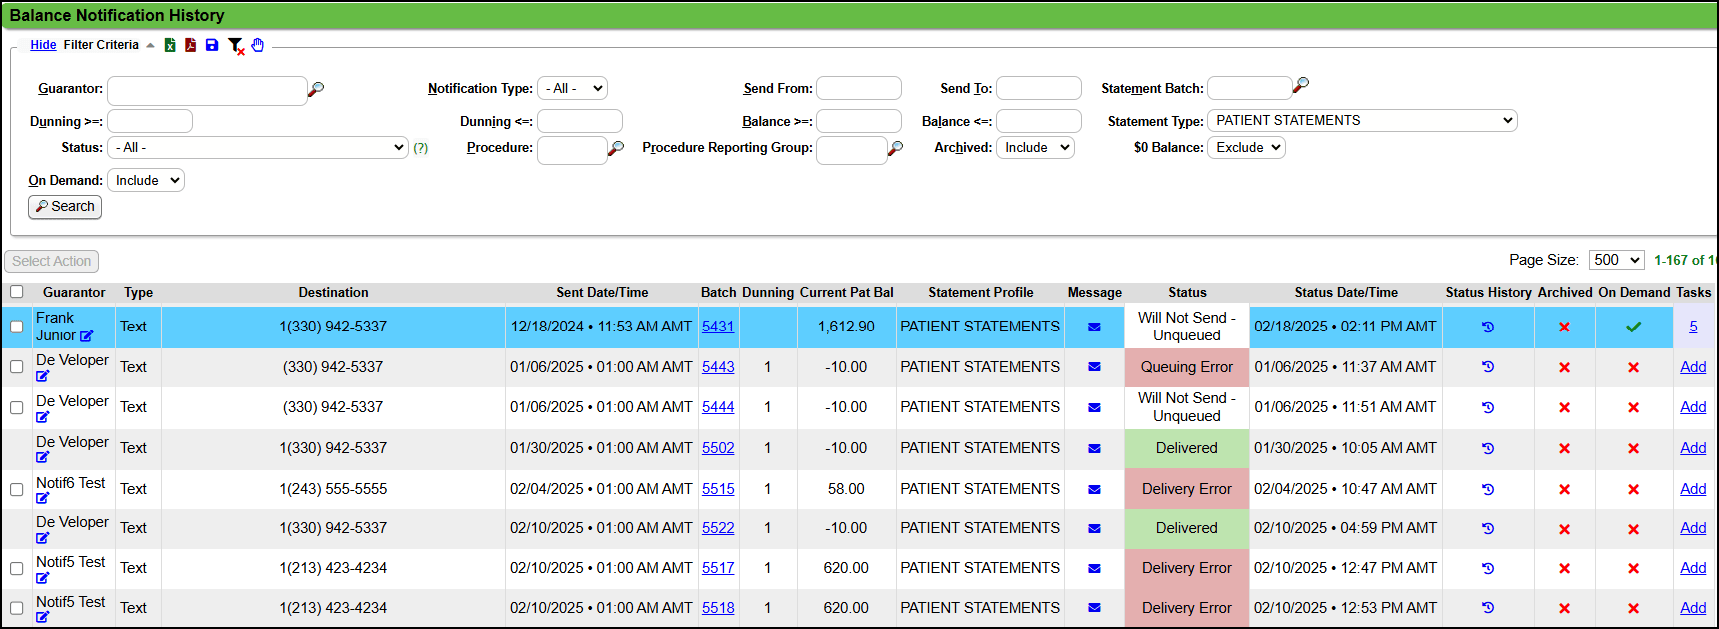Export results to Excel

[170, 45]
